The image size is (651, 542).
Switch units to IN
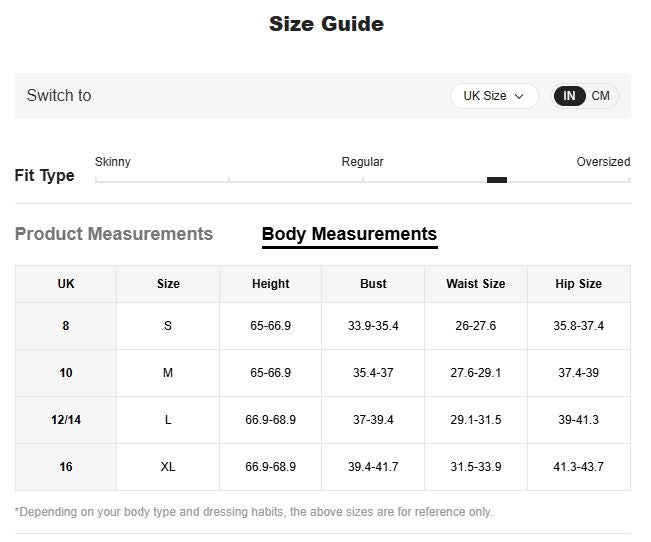pyautogui.click(x=570, y=96)
